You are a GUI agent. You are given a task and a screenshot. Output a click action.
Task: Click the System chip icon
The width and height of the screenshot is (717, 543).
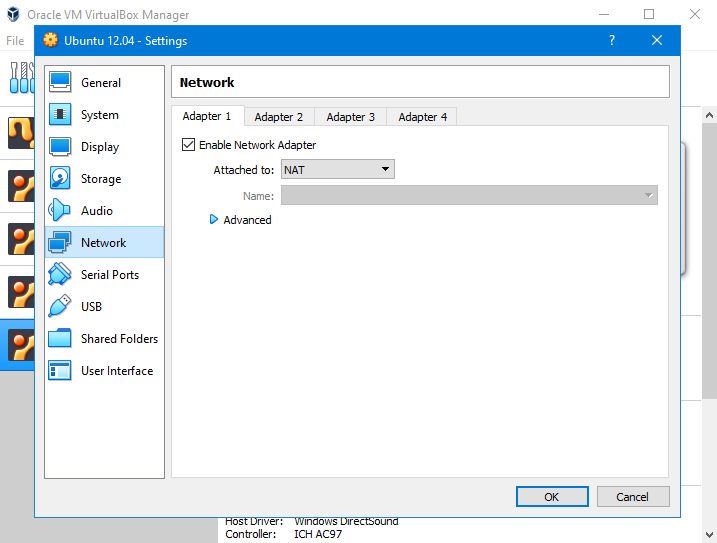[x=60, y=114]
